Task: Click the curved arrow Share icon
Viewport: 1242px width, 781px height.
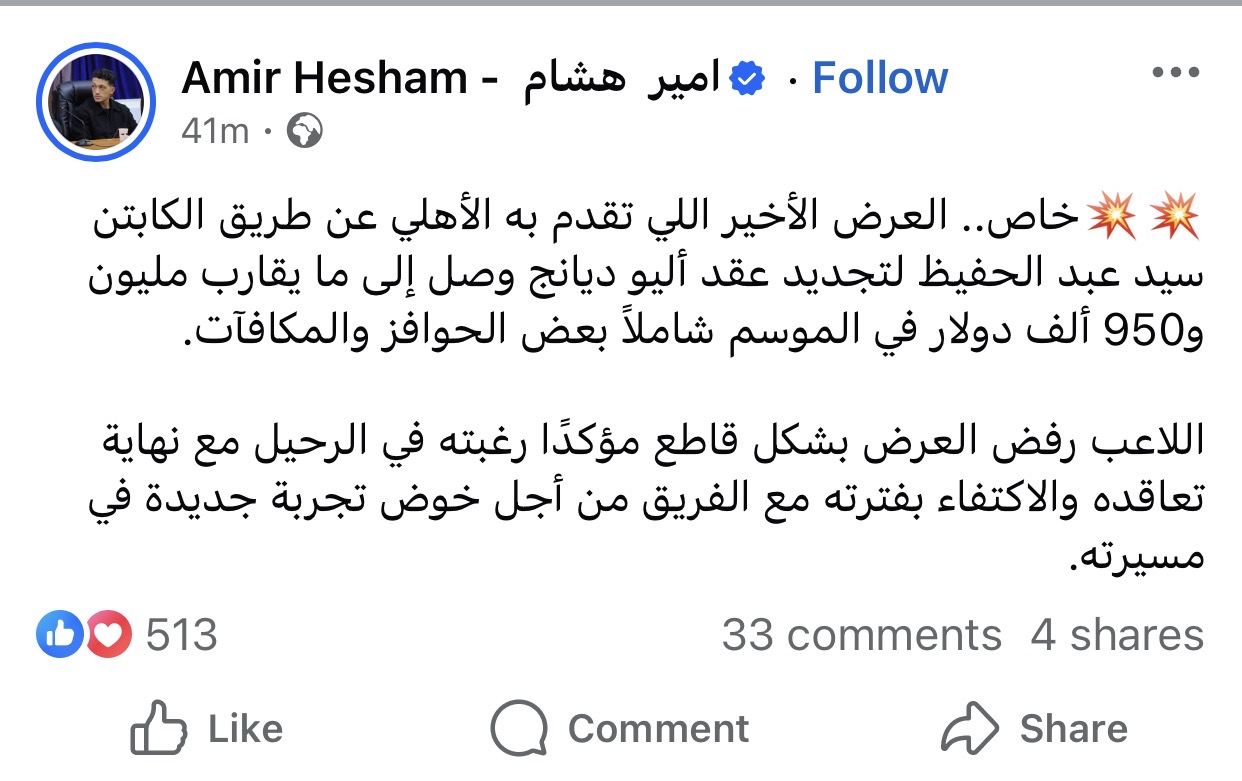Action: (969, 729)
